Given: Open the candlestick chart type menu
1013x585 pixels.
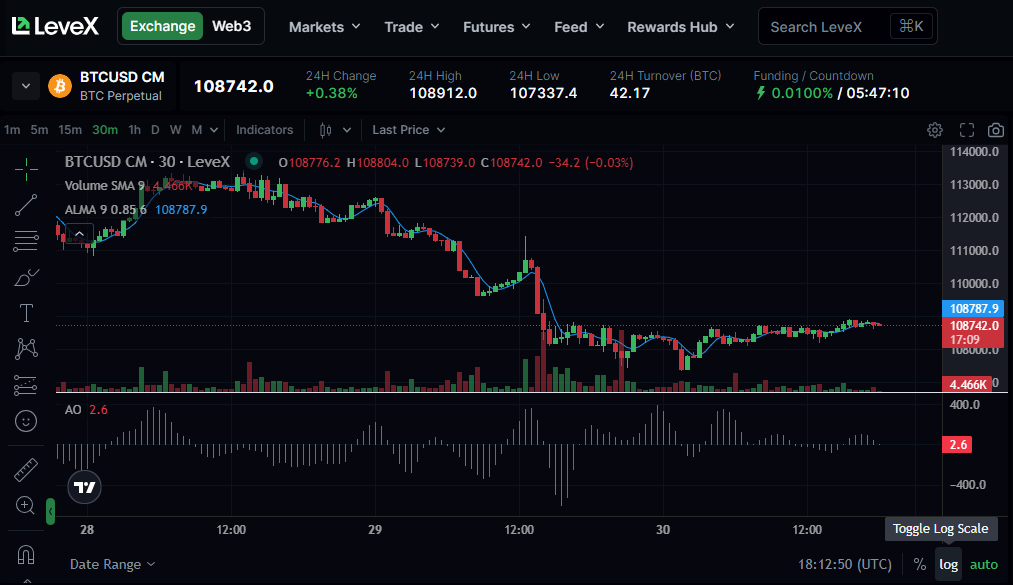Looking at the screenshot, I should pyautogui.click(x=335, y=130).
